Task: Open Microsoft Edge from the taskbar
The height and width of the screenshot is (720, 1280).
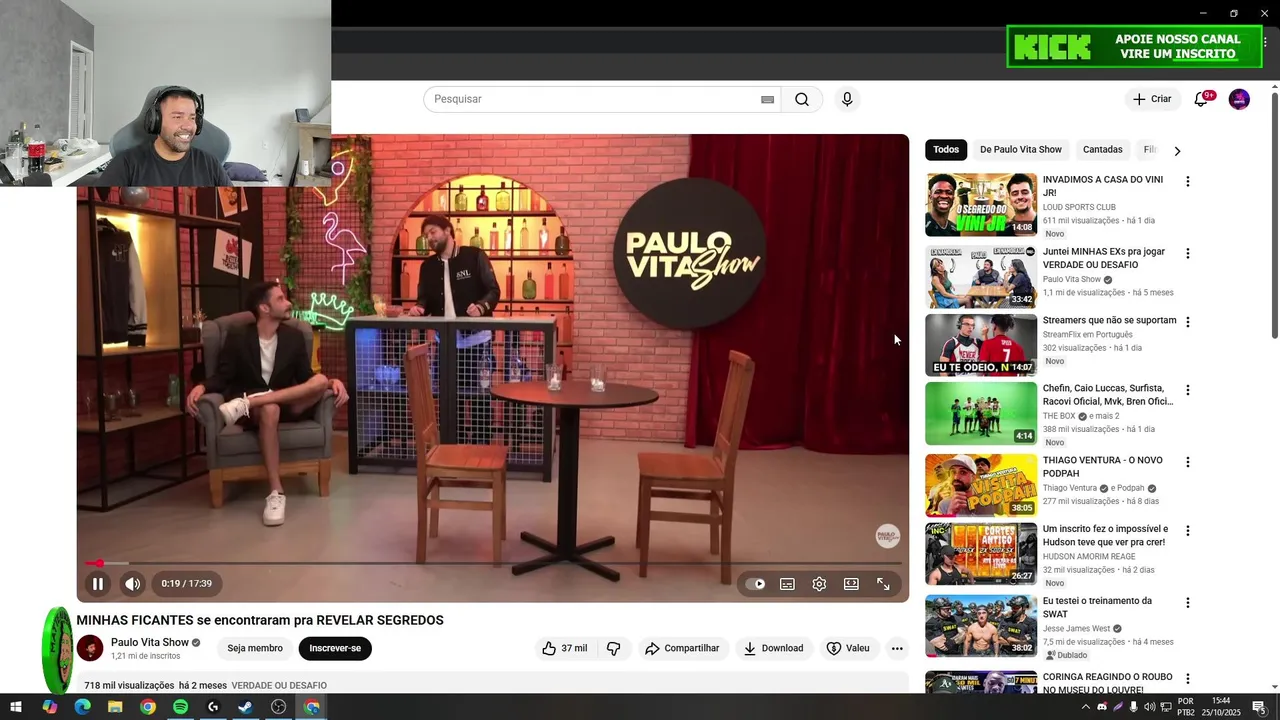Action: click(x=82, y=707)
